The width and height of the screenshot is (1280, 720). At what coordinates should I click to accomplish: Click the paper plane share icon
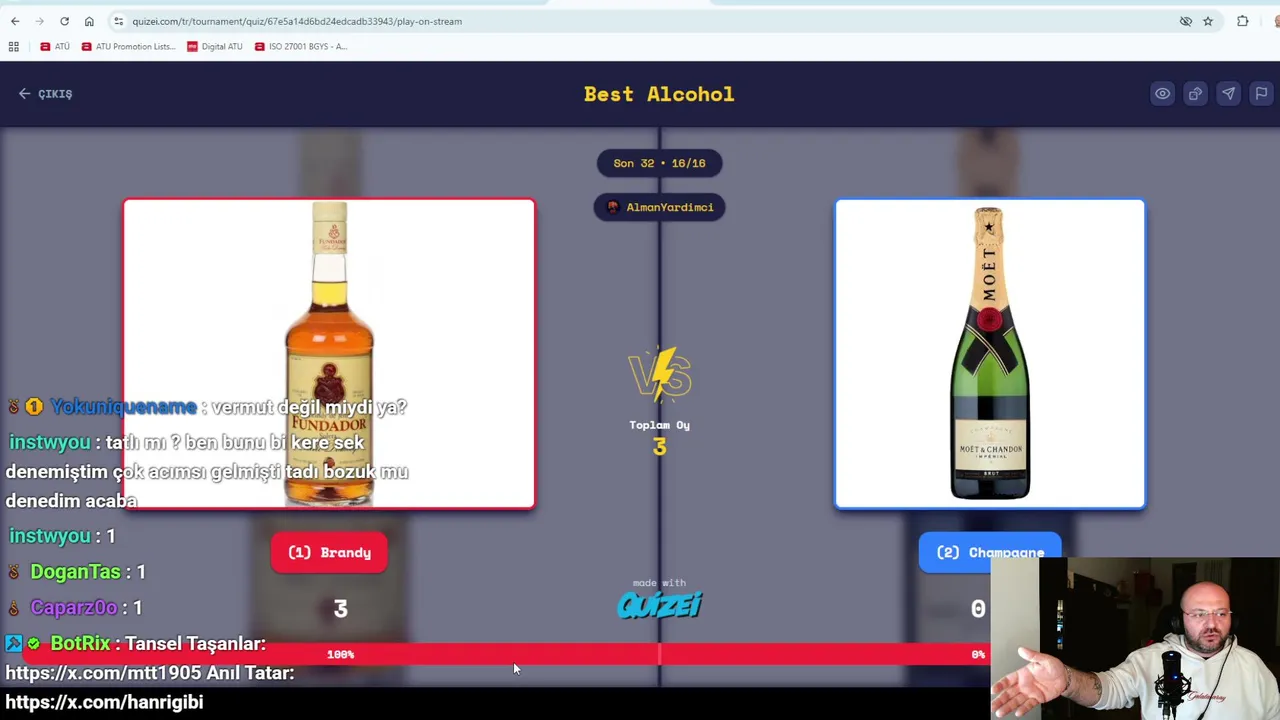[1228, 94]
